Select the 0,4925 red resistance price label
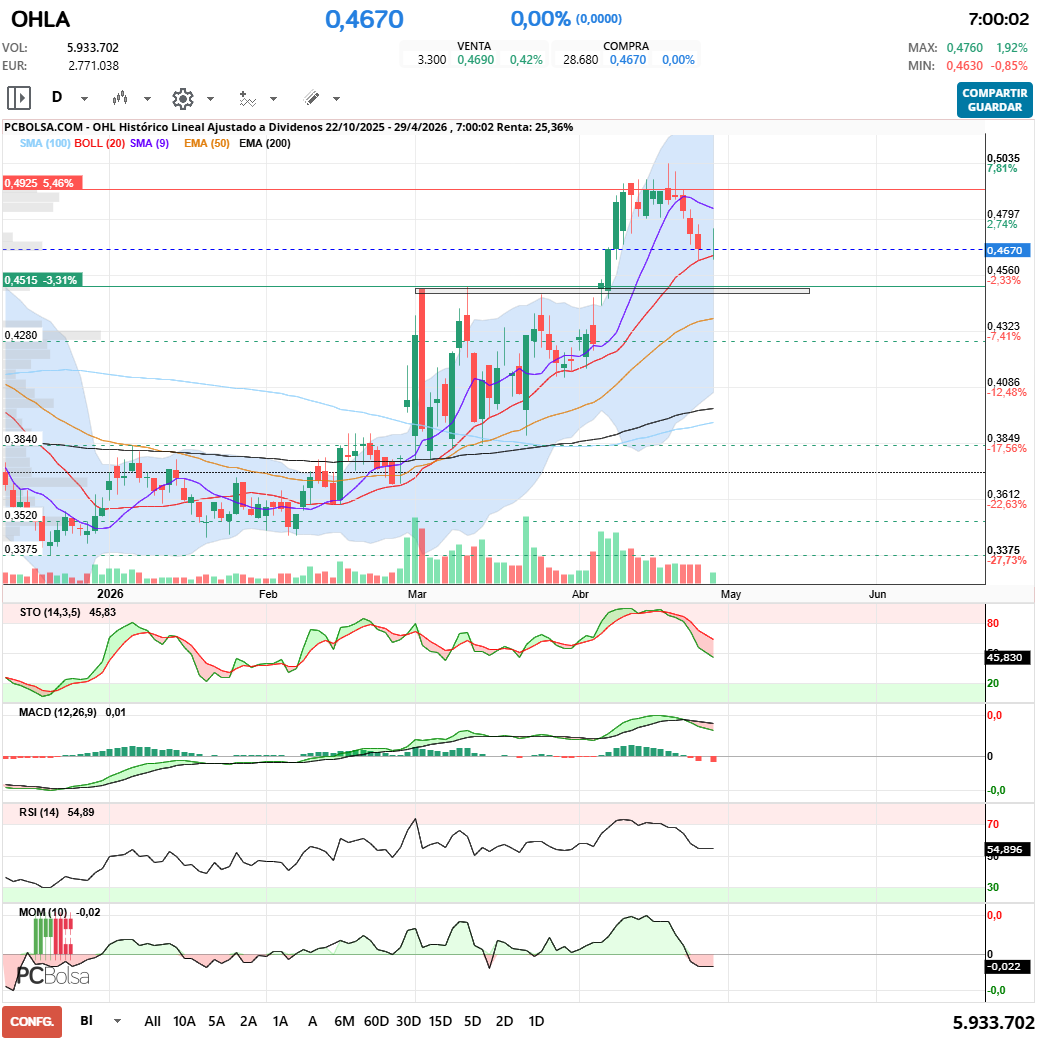The image size is (1048, 1043). click(x=43, y=183)
